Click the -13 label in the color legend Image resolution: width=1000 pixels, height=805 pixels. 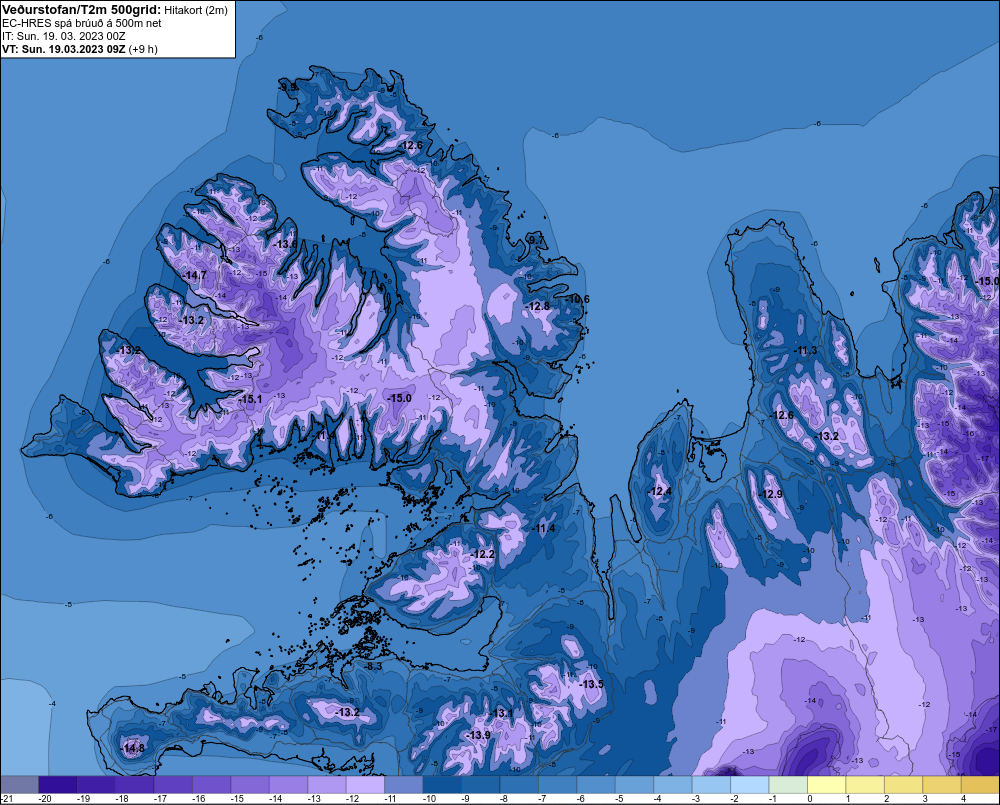coord(313,799)
